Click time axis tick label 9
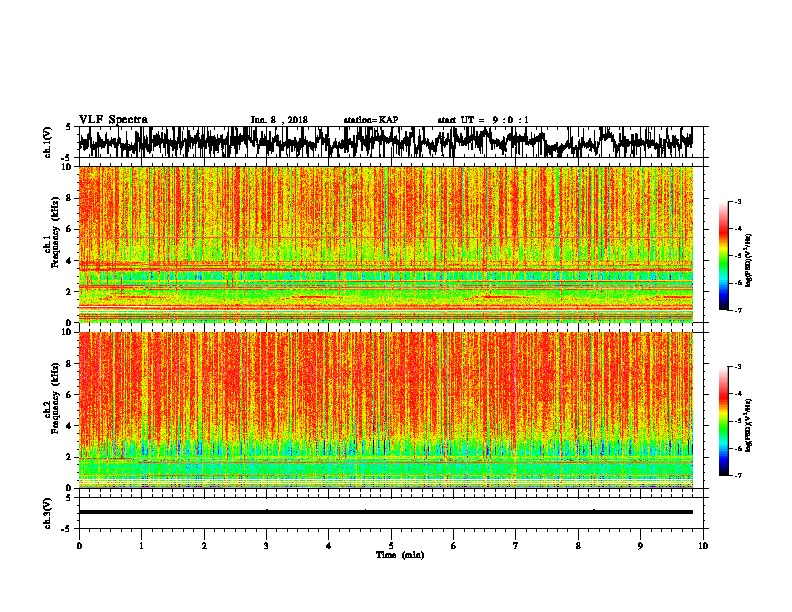The image size is (792, 612). 640,546
